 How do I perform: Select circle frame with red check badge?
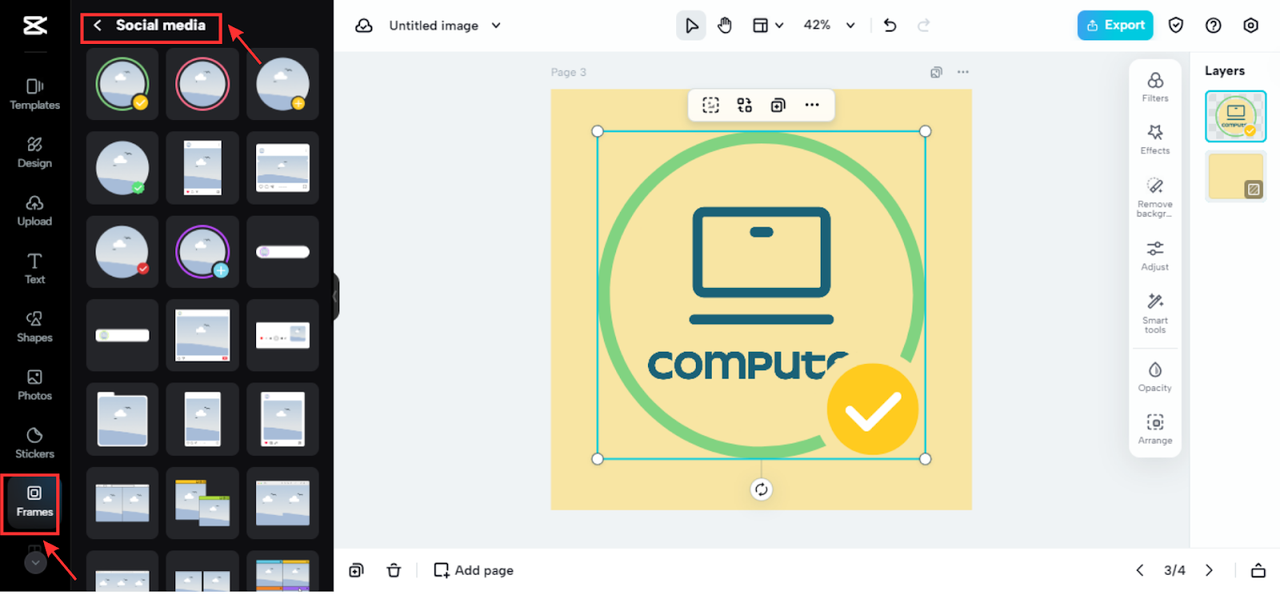click(x=123, y=252)
